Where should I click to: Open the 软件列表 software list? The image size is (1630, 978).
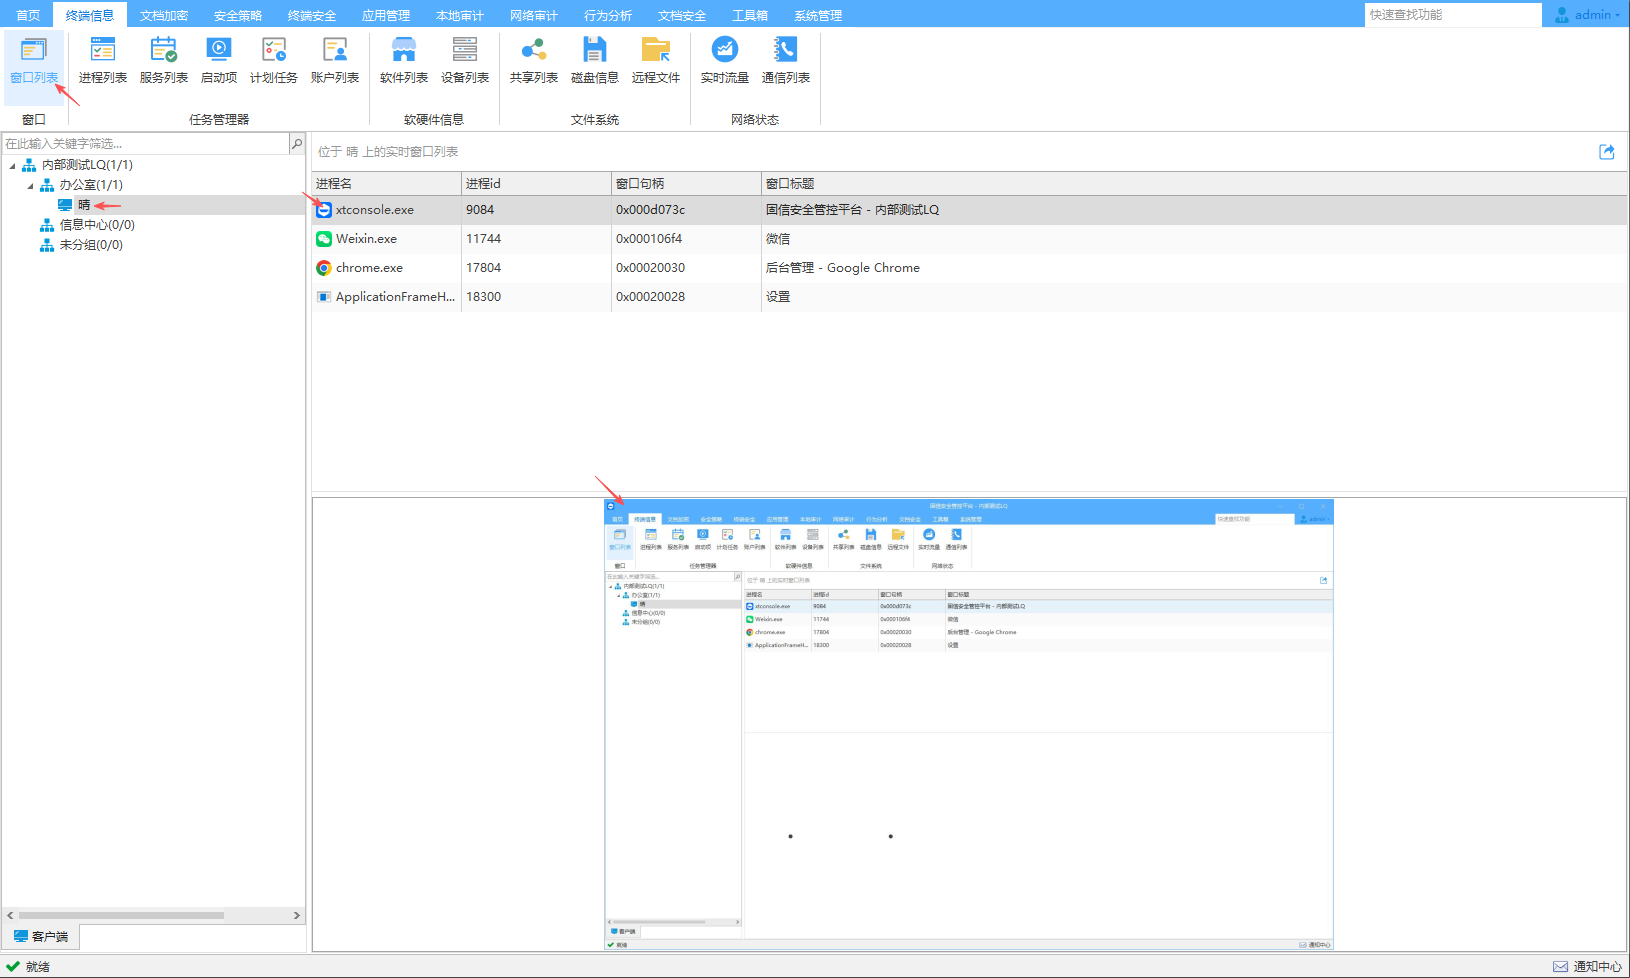point(404,60)
